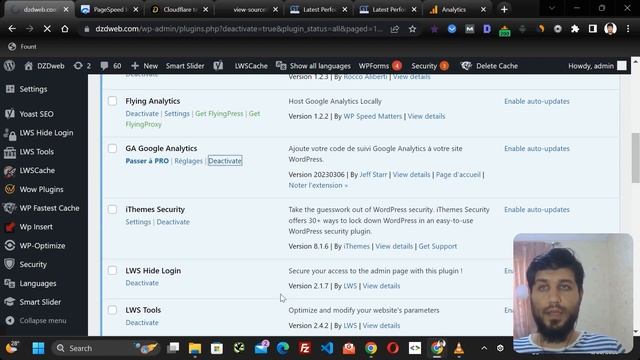The image size is (640, 360).
Task: Open New content menu in admin bar
Action: tap(144, 66)
